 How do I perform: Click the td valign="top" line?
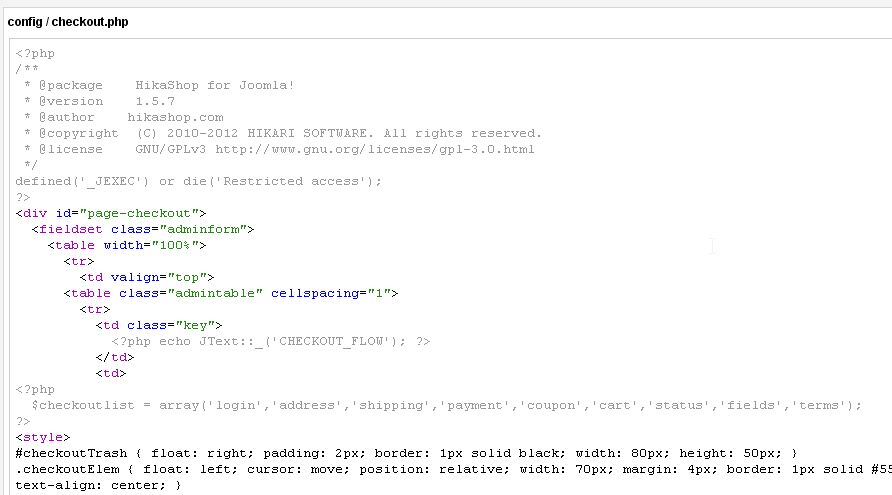(x=147, y=277)
